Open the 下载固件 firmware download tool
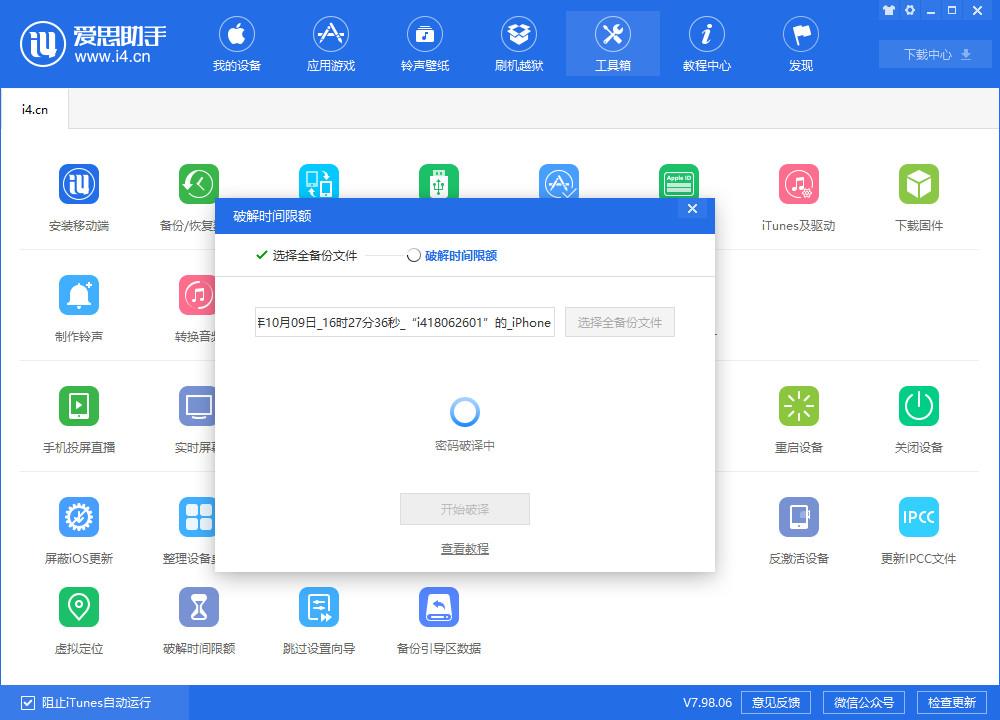1000x720 pixels. (x=917, y=195)
